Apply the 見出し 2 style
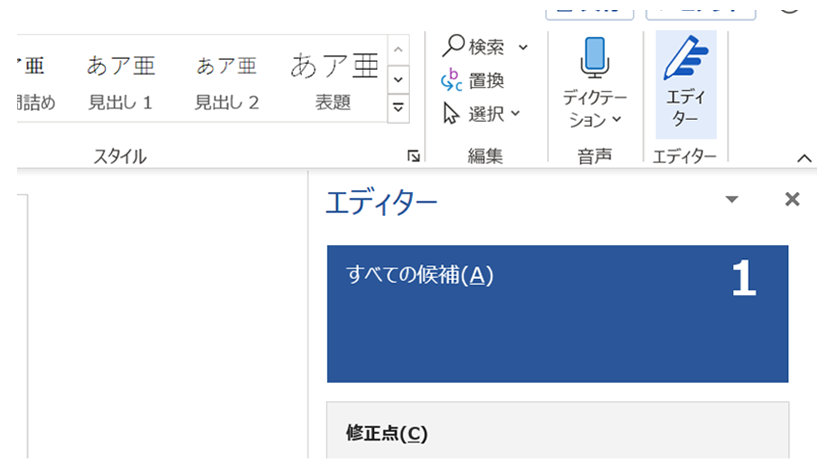 point(227,82)
